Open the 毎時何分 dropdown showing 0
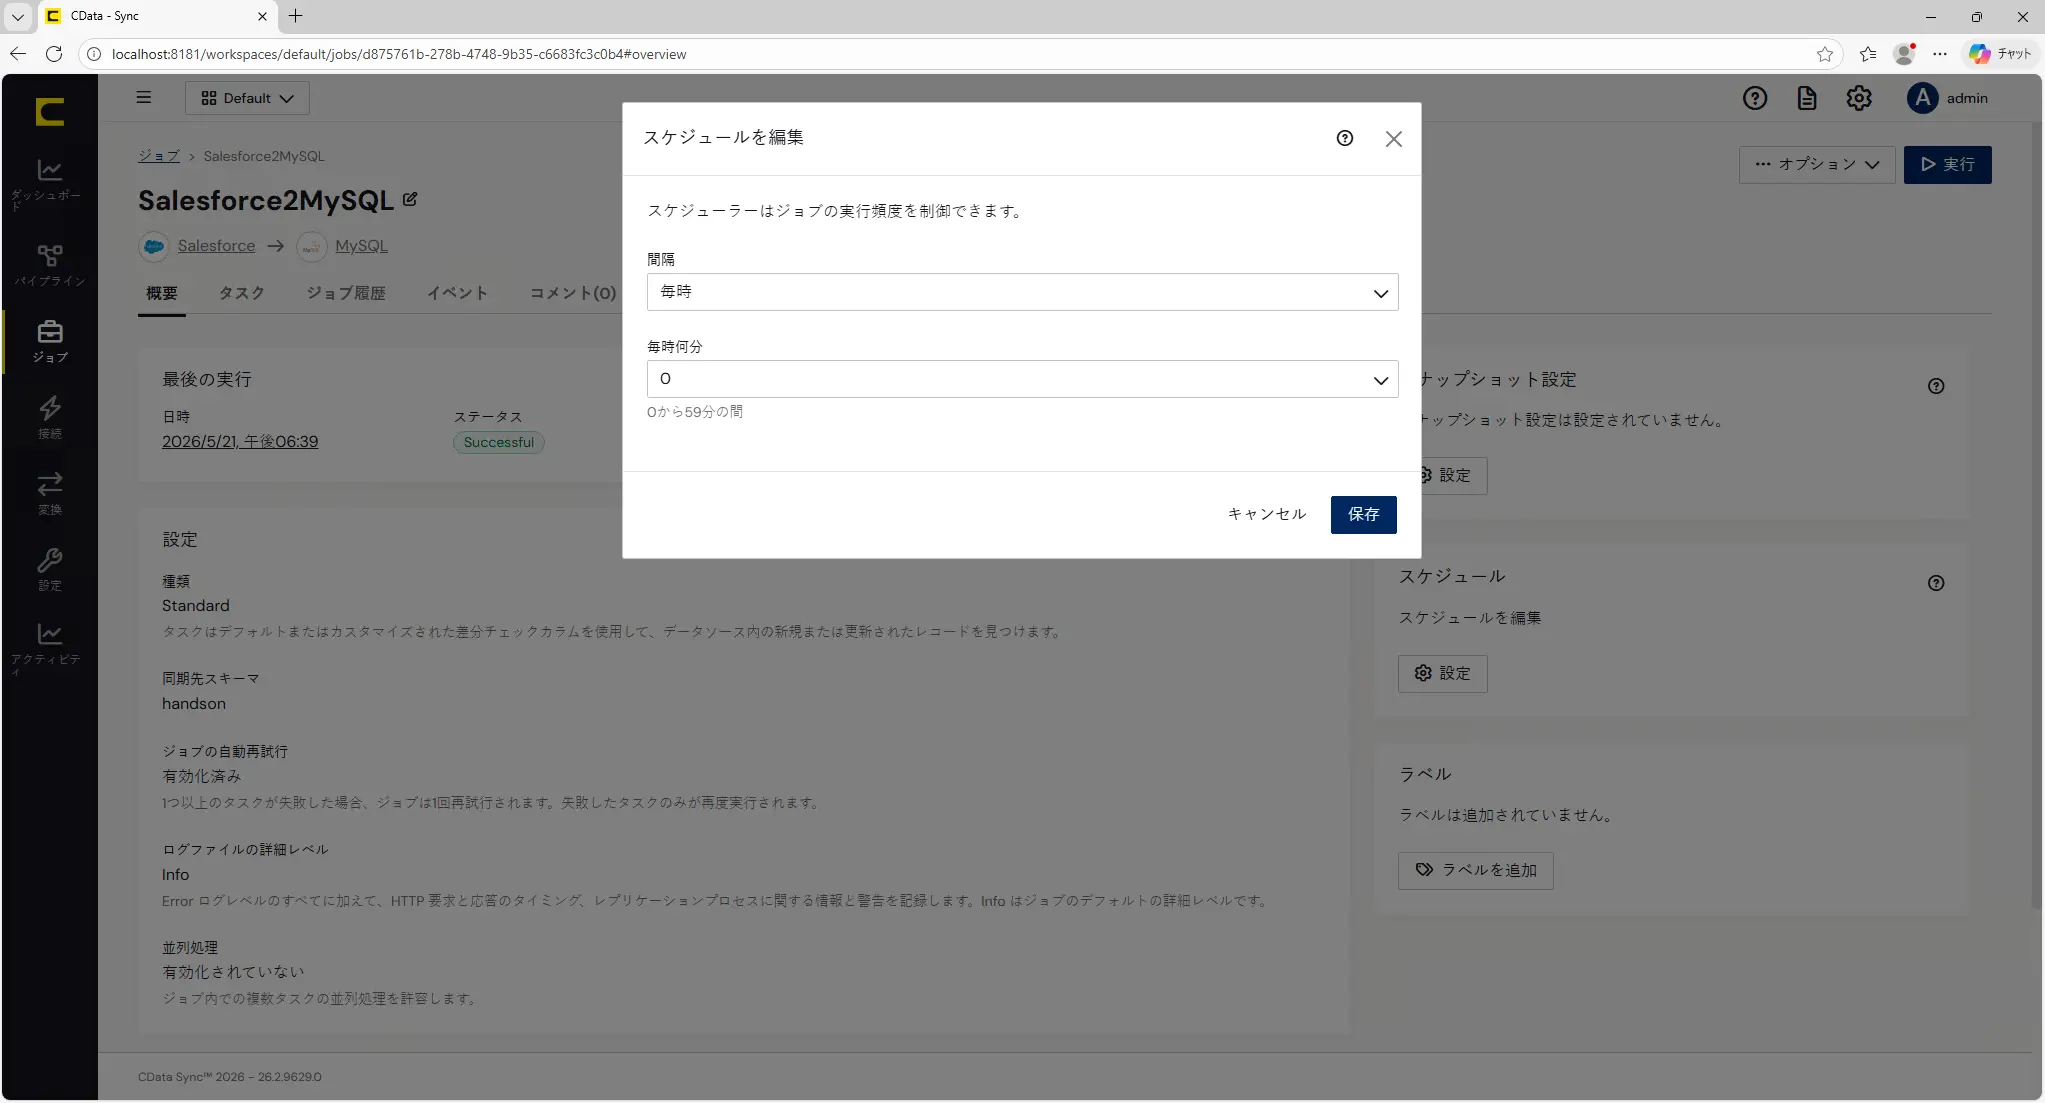 (x=1022, y=379)
